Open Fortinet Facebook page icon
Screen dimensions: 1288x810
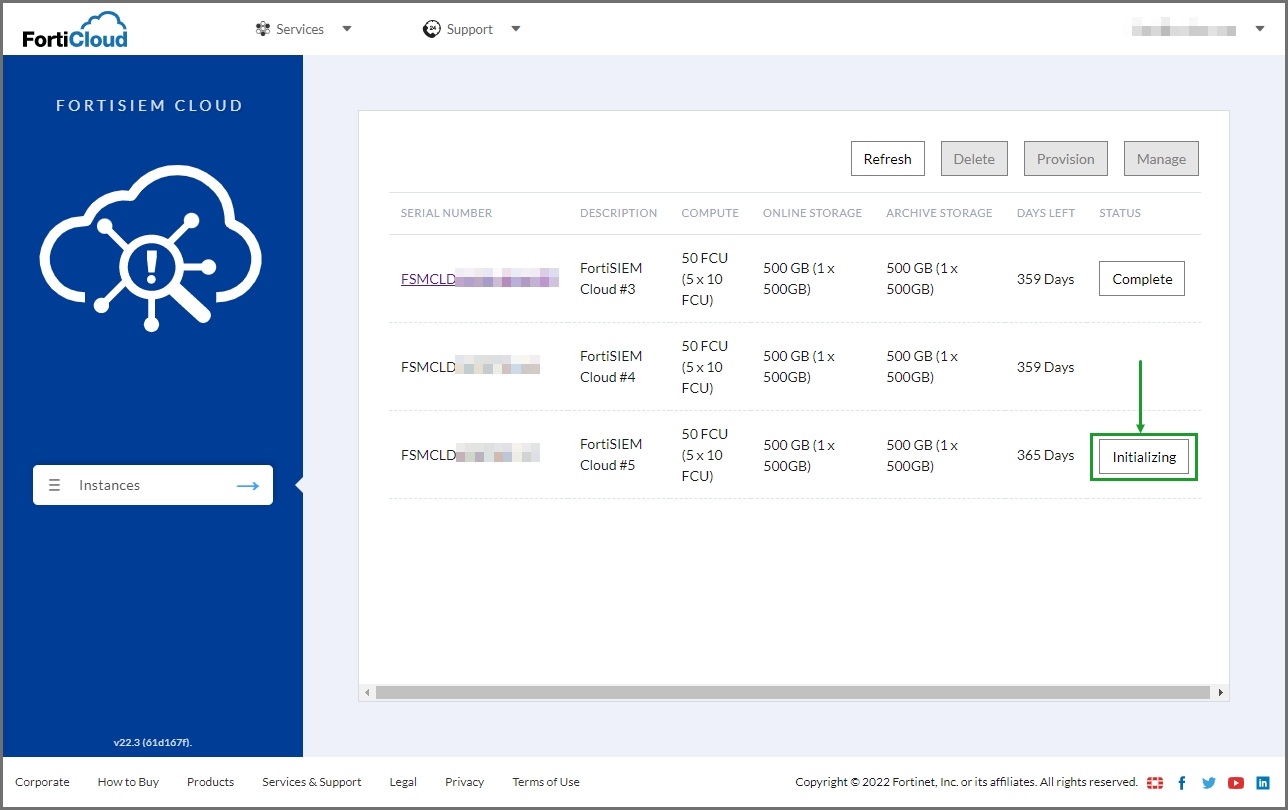pyautogui.click(x=1182, y=783)
